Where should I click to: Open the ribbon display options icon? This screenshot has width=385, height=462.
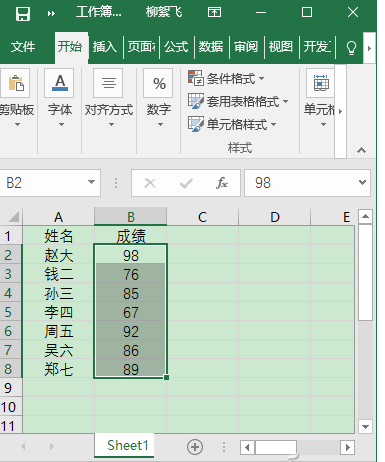click(214, 13)
